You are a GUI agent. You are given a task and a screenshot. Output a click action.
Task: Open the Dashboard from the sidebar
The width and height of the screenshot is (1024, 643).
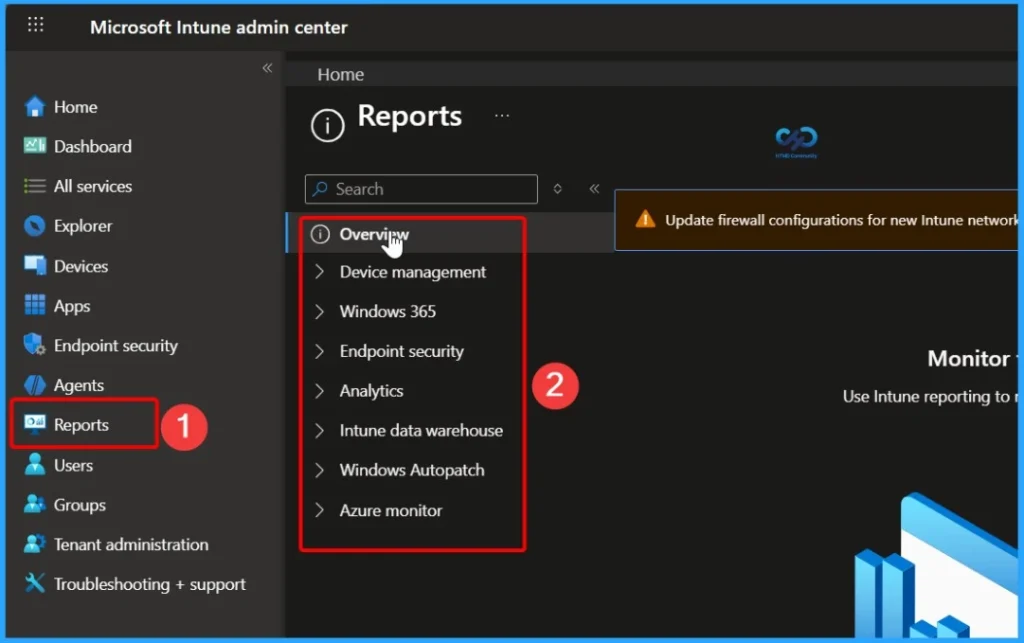[x=92, y=146]
